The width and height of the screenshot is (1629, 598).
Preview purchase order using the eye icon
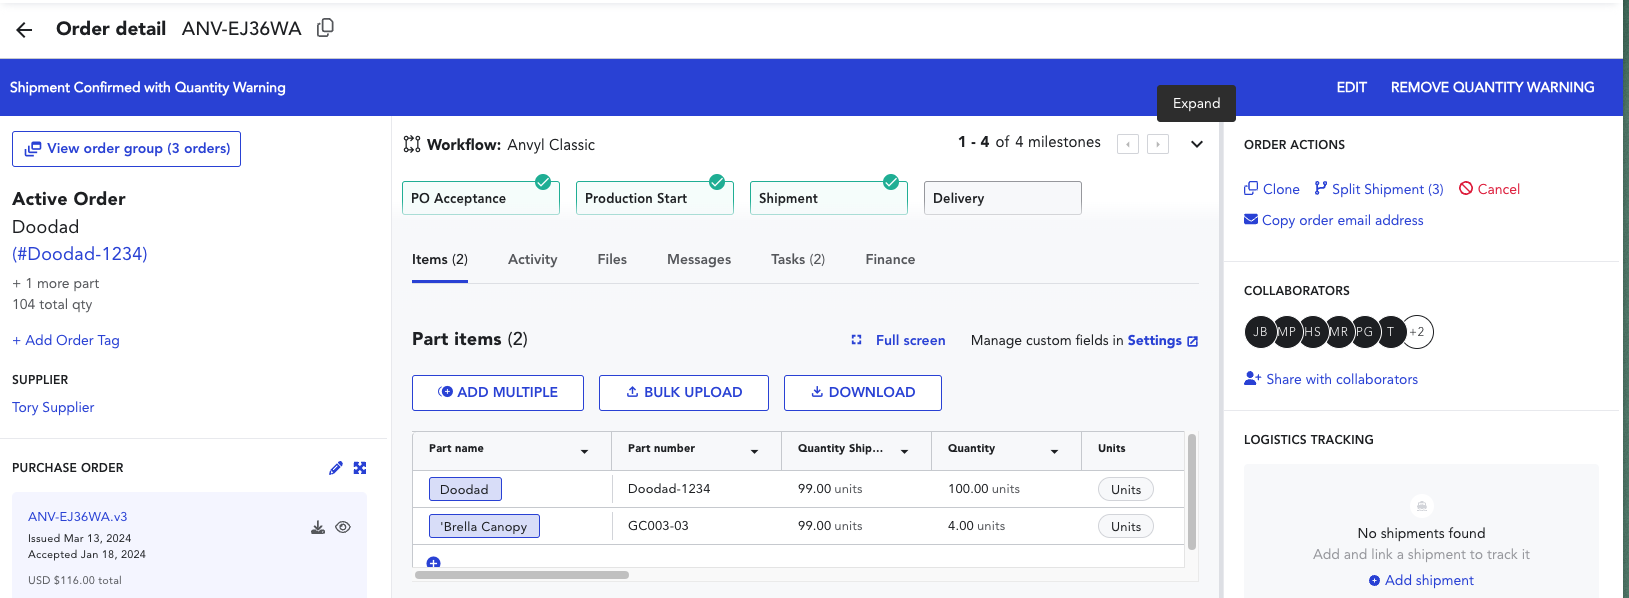tap(343, 527)
